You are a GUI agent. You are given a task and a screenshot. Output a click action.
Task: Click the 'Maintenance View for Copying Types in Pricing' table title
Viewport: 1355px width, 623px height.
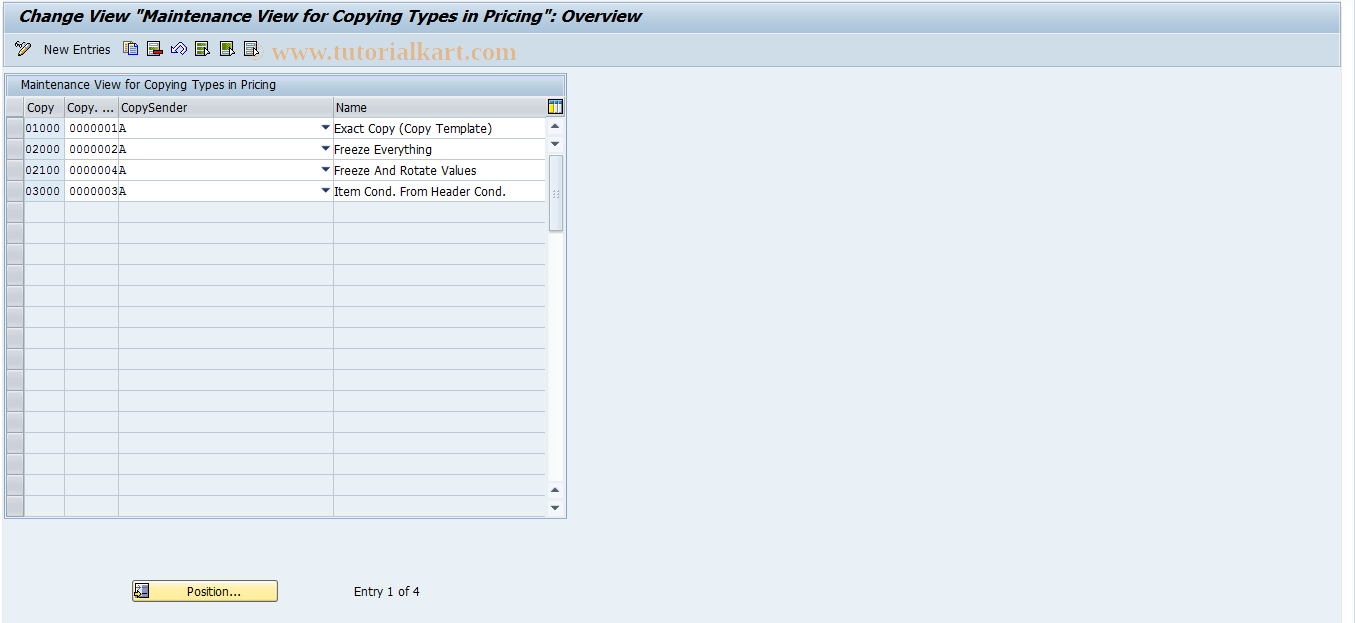[148, 85]
